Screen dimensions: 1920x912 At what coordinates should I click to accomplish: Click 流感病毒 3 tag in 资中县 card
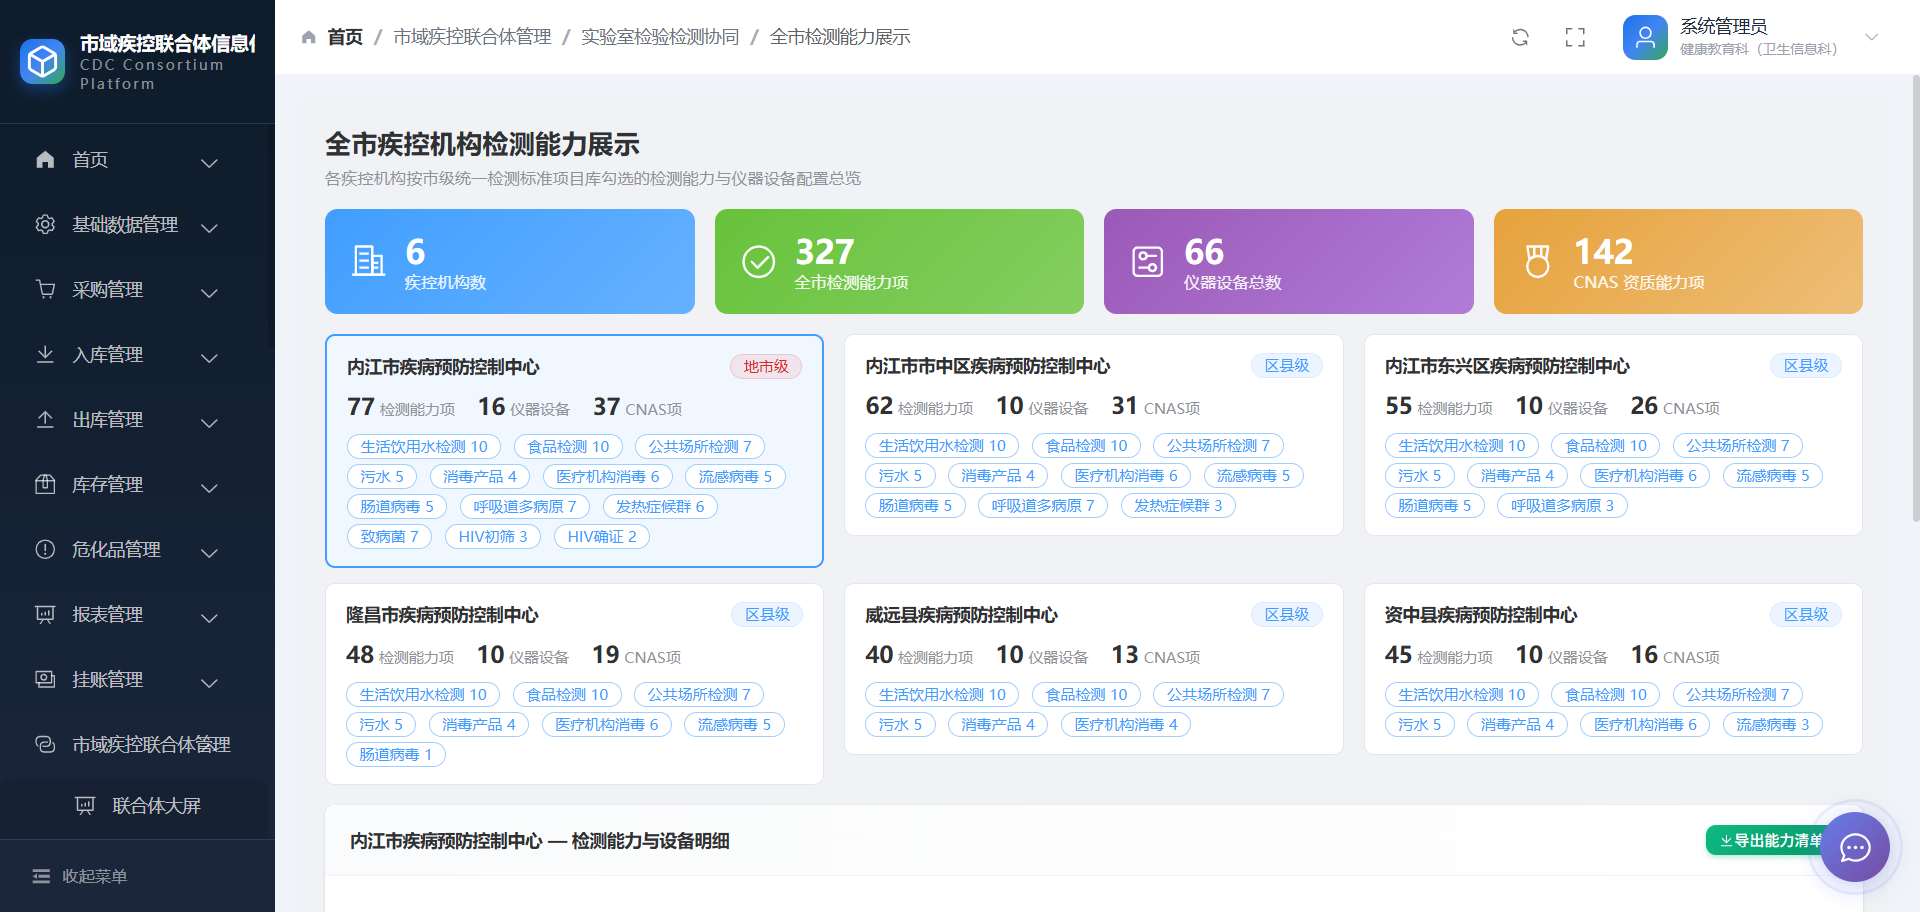tap(1773, 724)
